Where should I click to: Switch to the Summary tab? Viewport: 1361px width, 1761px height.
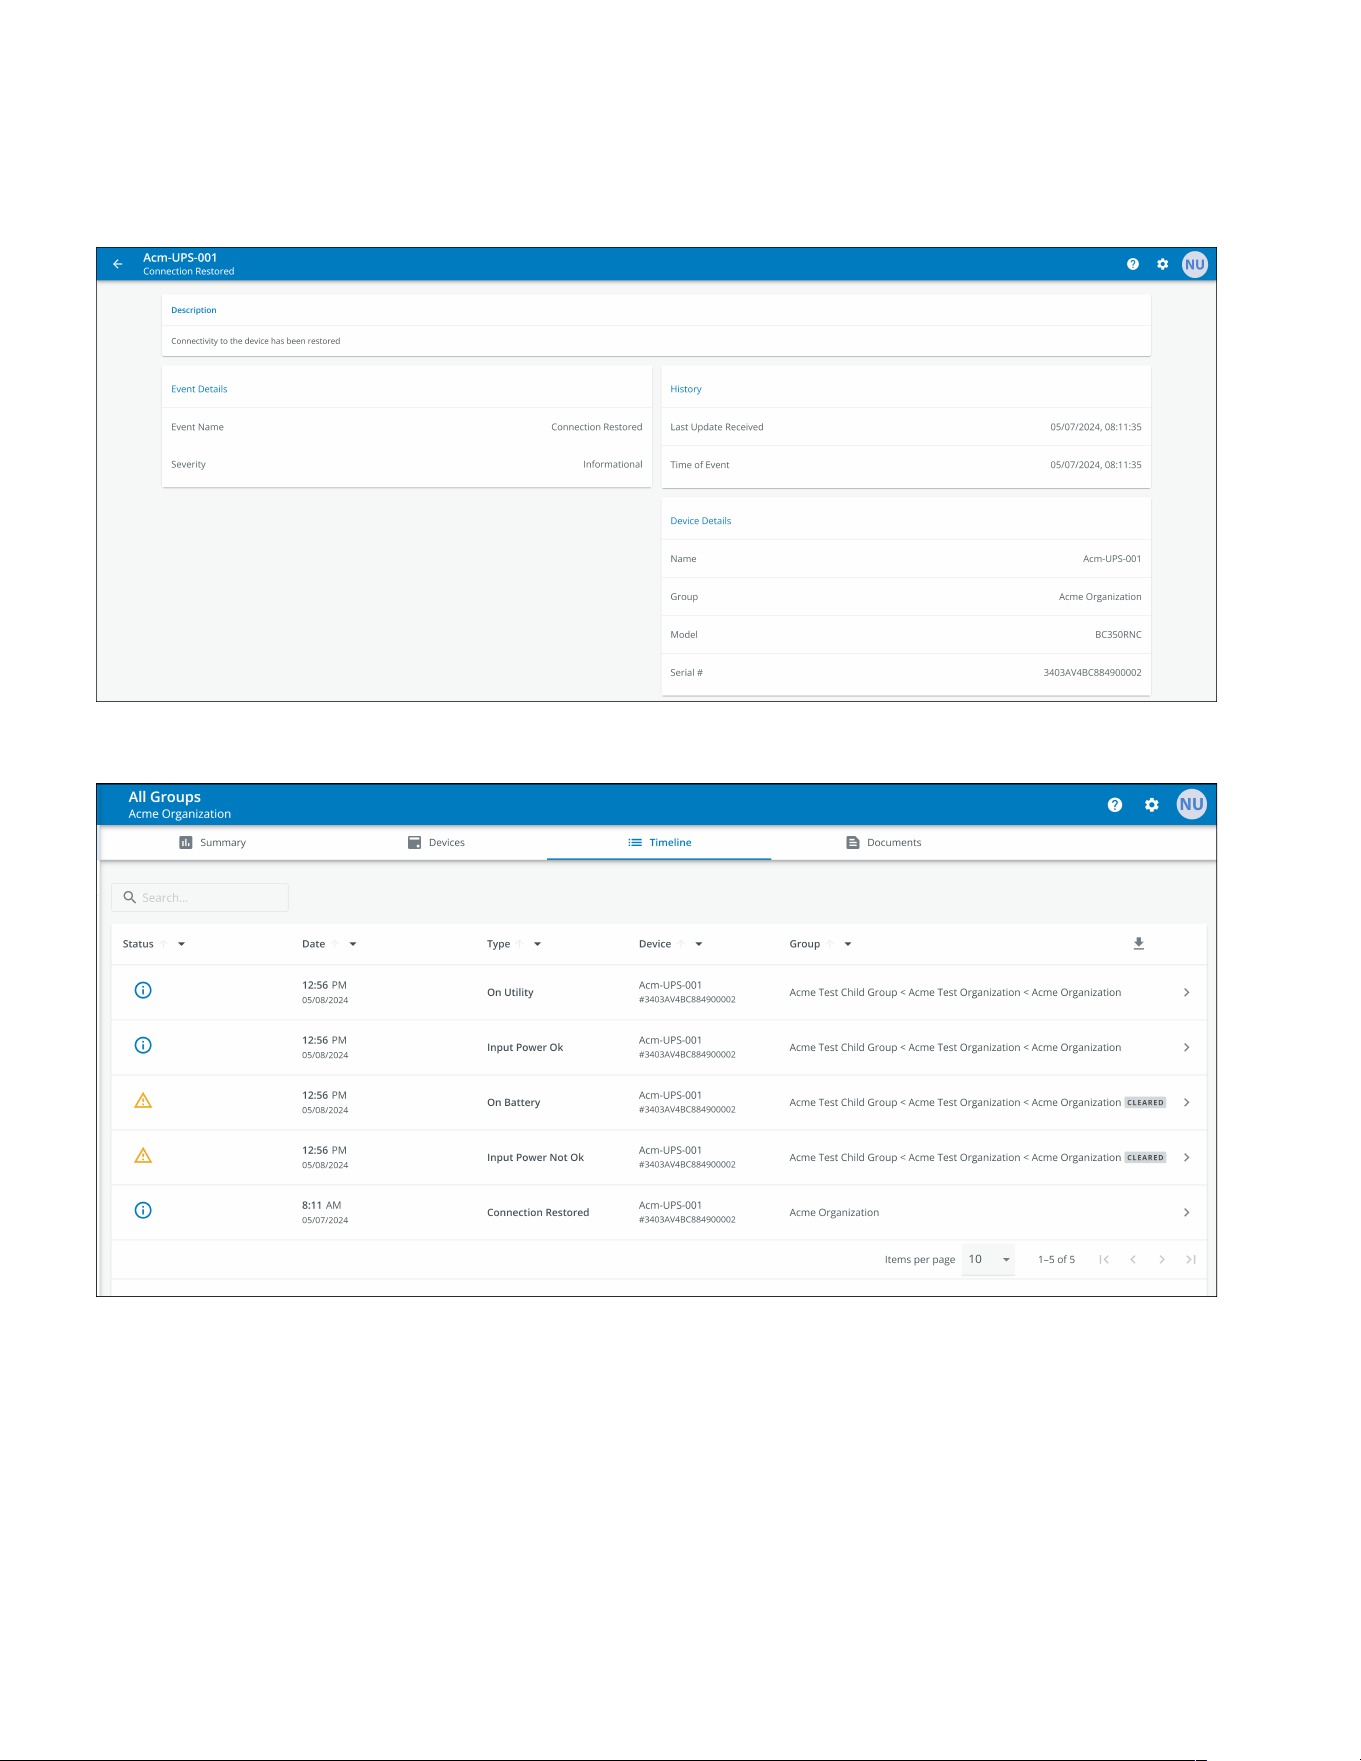click(212, 842)
